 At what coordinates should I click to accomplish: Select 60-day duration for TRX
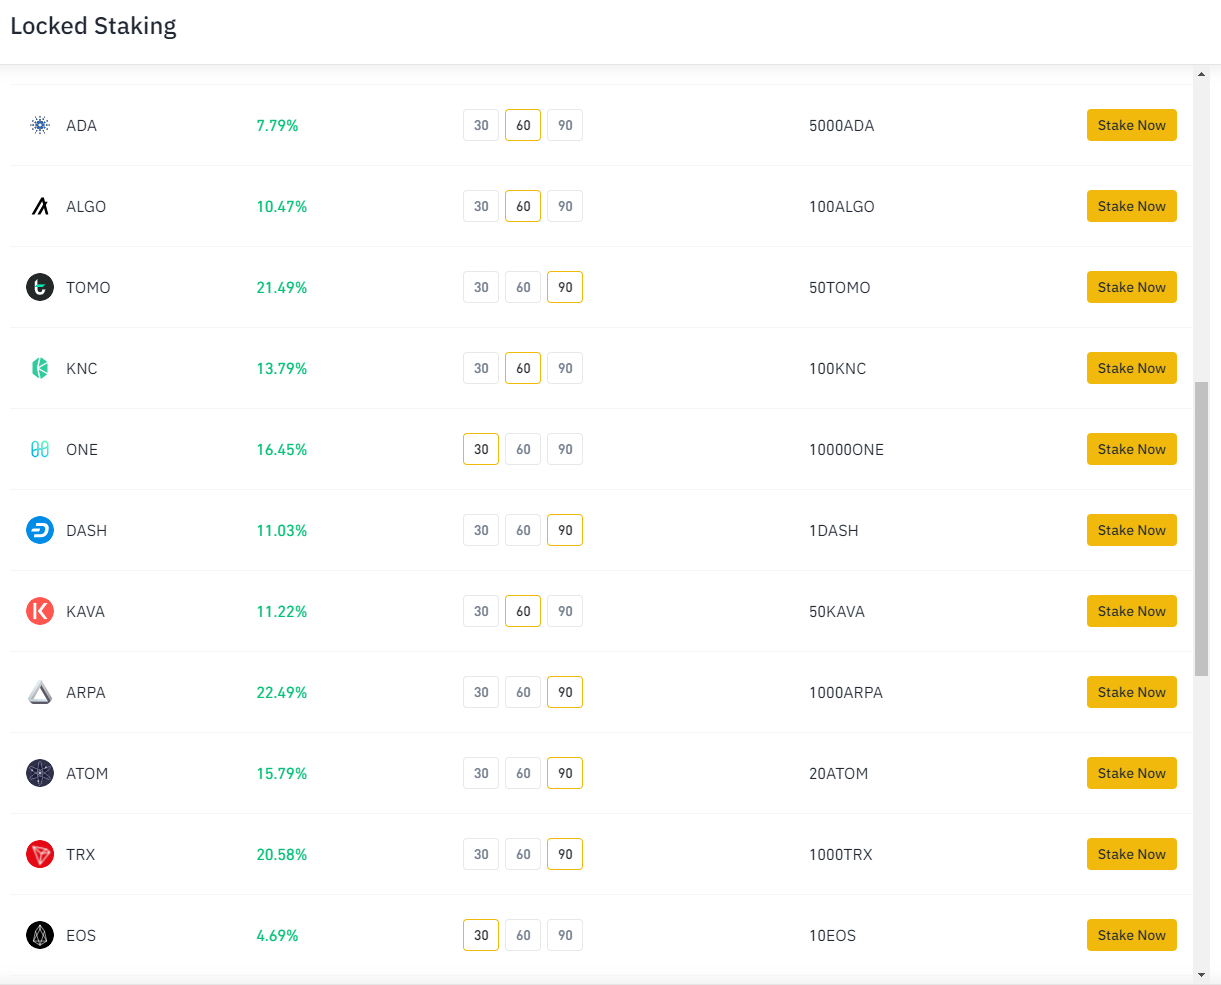click(x=523, y=854)
